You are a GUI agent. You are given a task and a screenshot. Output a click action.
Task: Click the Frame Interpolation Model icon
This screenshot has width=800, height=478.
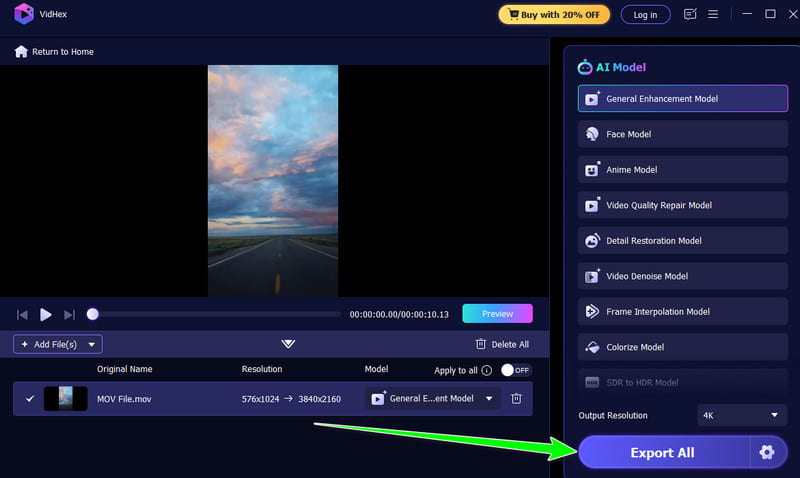tap(592, 311)
